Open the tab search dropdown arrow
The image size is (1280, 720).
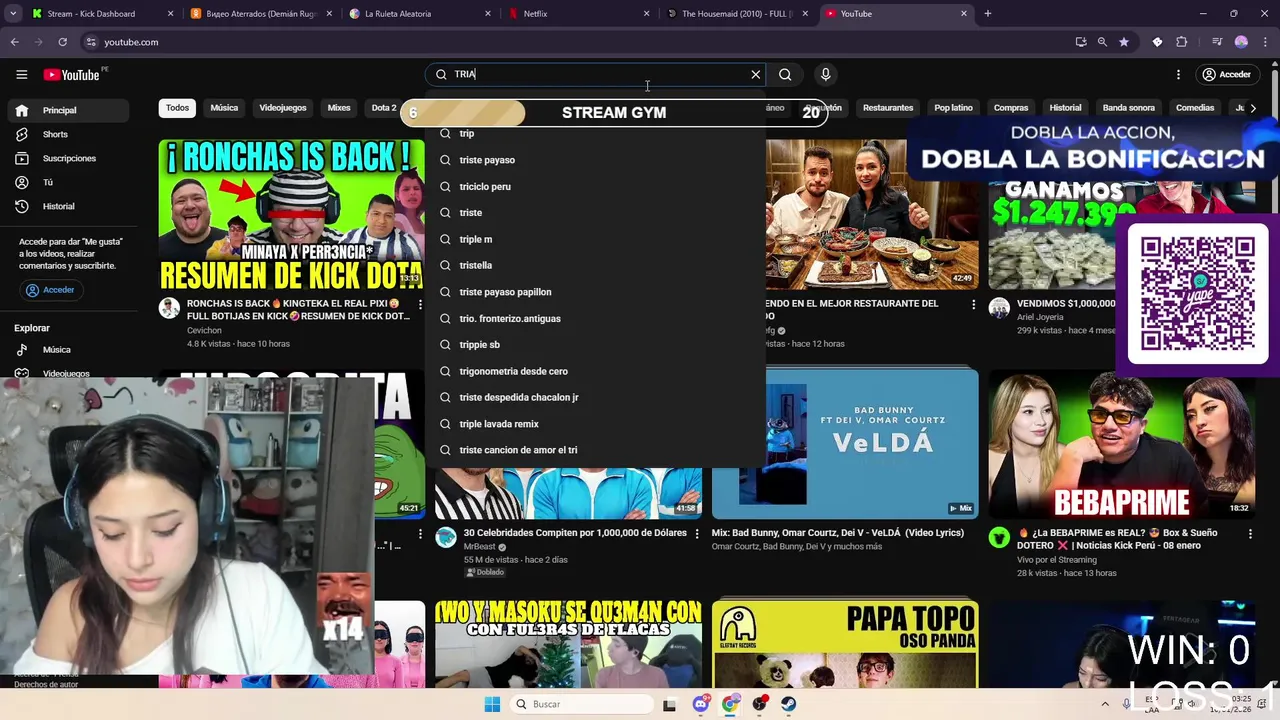[13, 14]
